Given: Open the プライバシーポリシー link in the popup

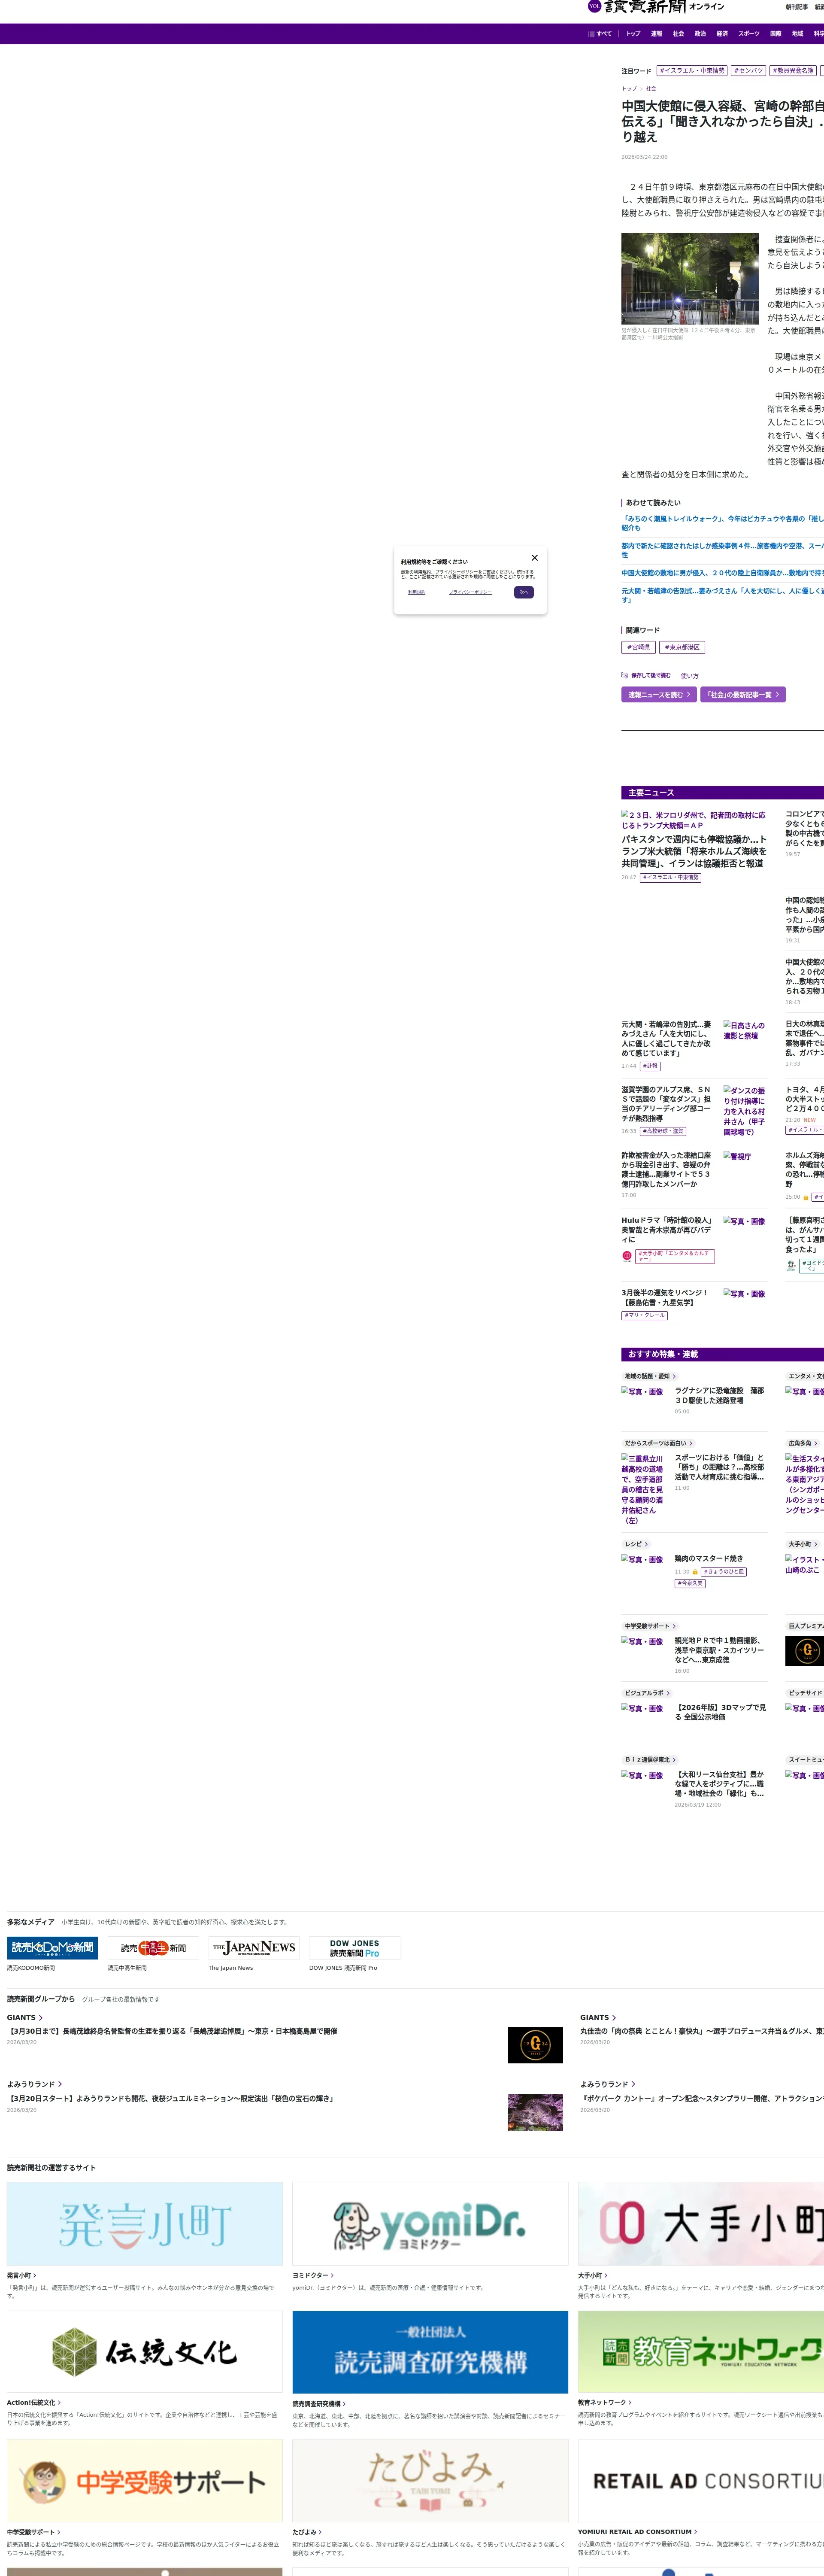Looking at the screenshot, I should 470,592.
